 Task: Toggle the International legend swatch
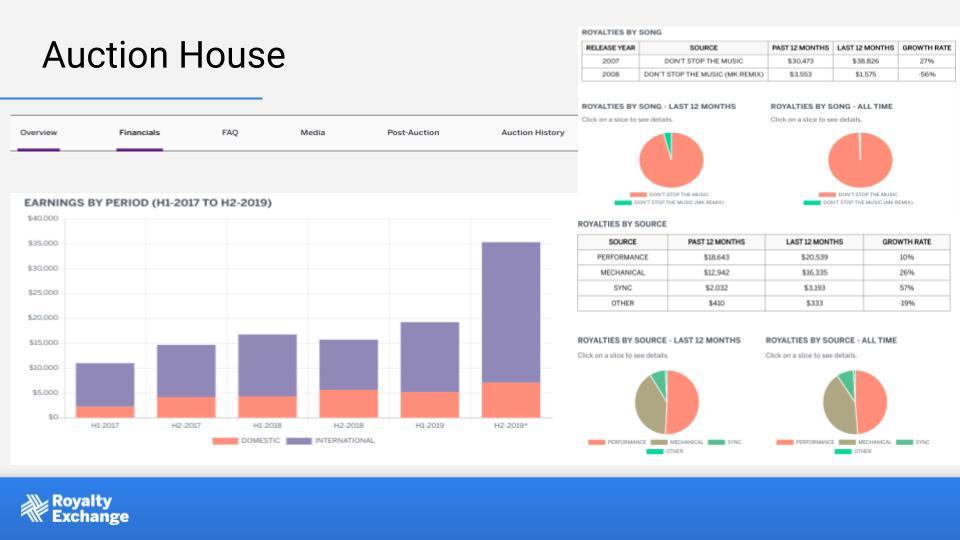coord(298,441)
